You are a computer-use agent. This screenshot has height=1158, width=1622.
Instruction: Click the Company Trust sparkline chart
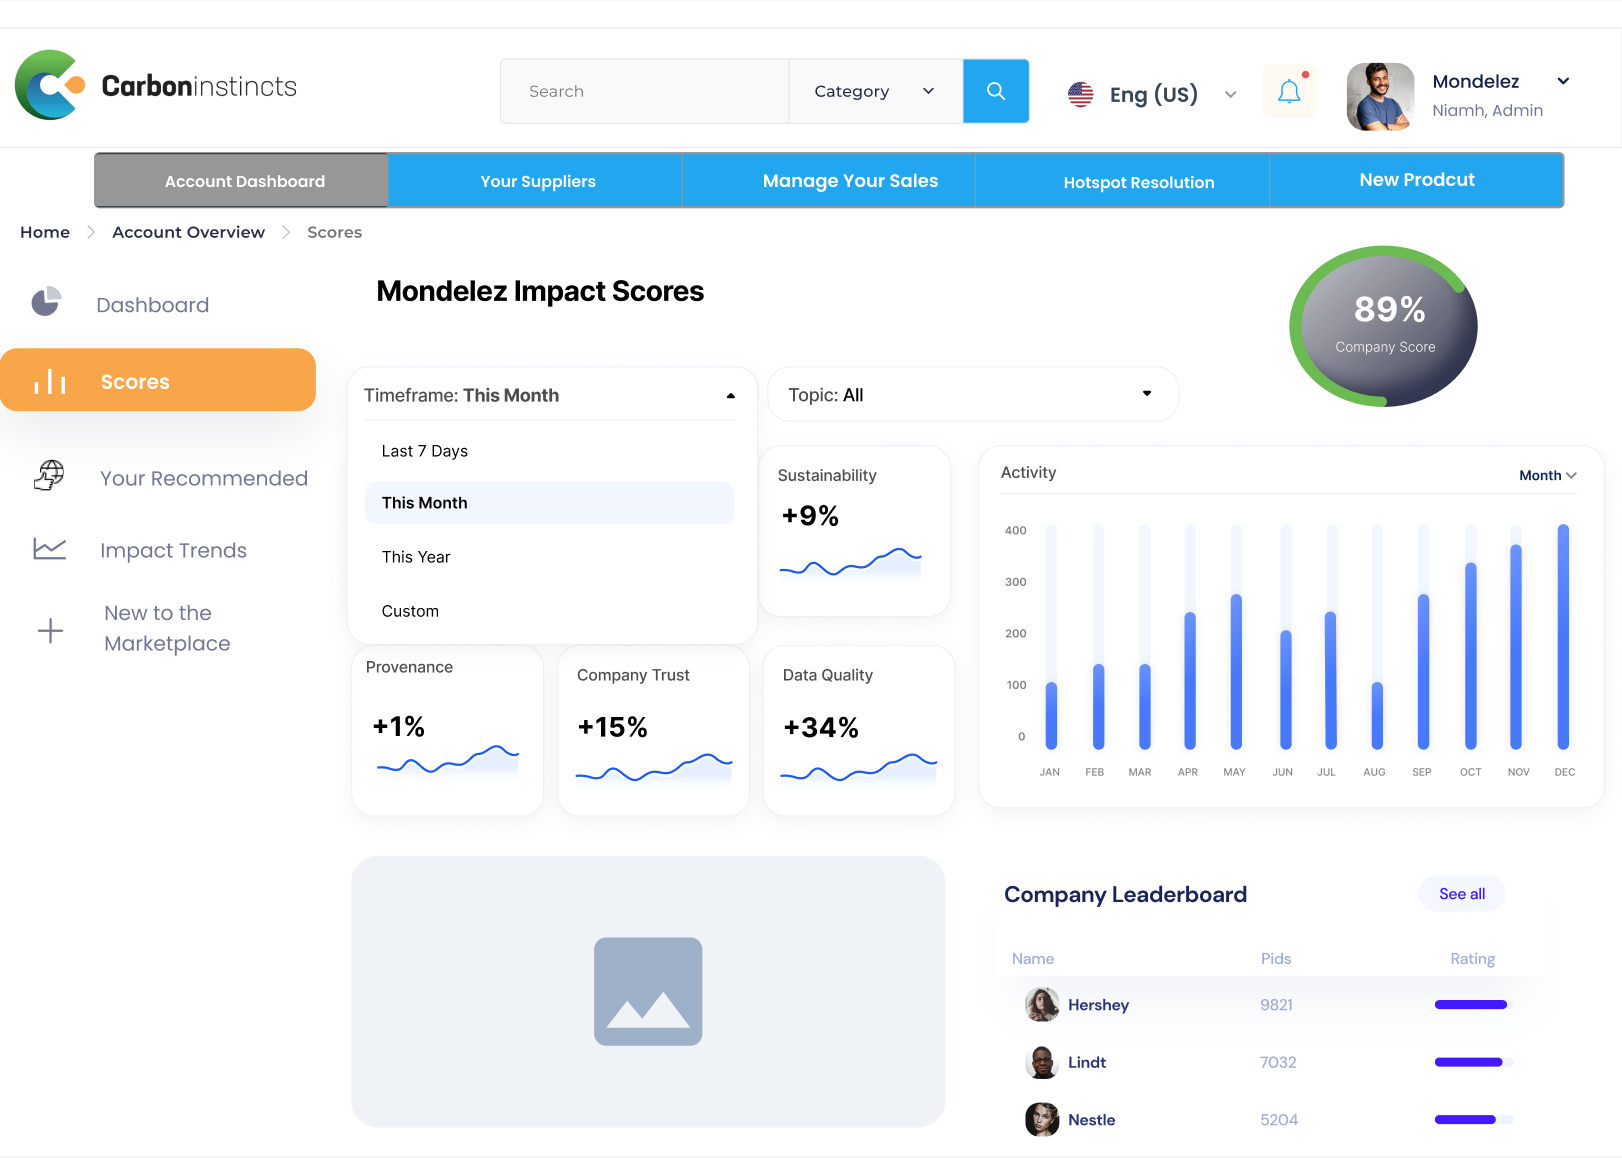654,768
